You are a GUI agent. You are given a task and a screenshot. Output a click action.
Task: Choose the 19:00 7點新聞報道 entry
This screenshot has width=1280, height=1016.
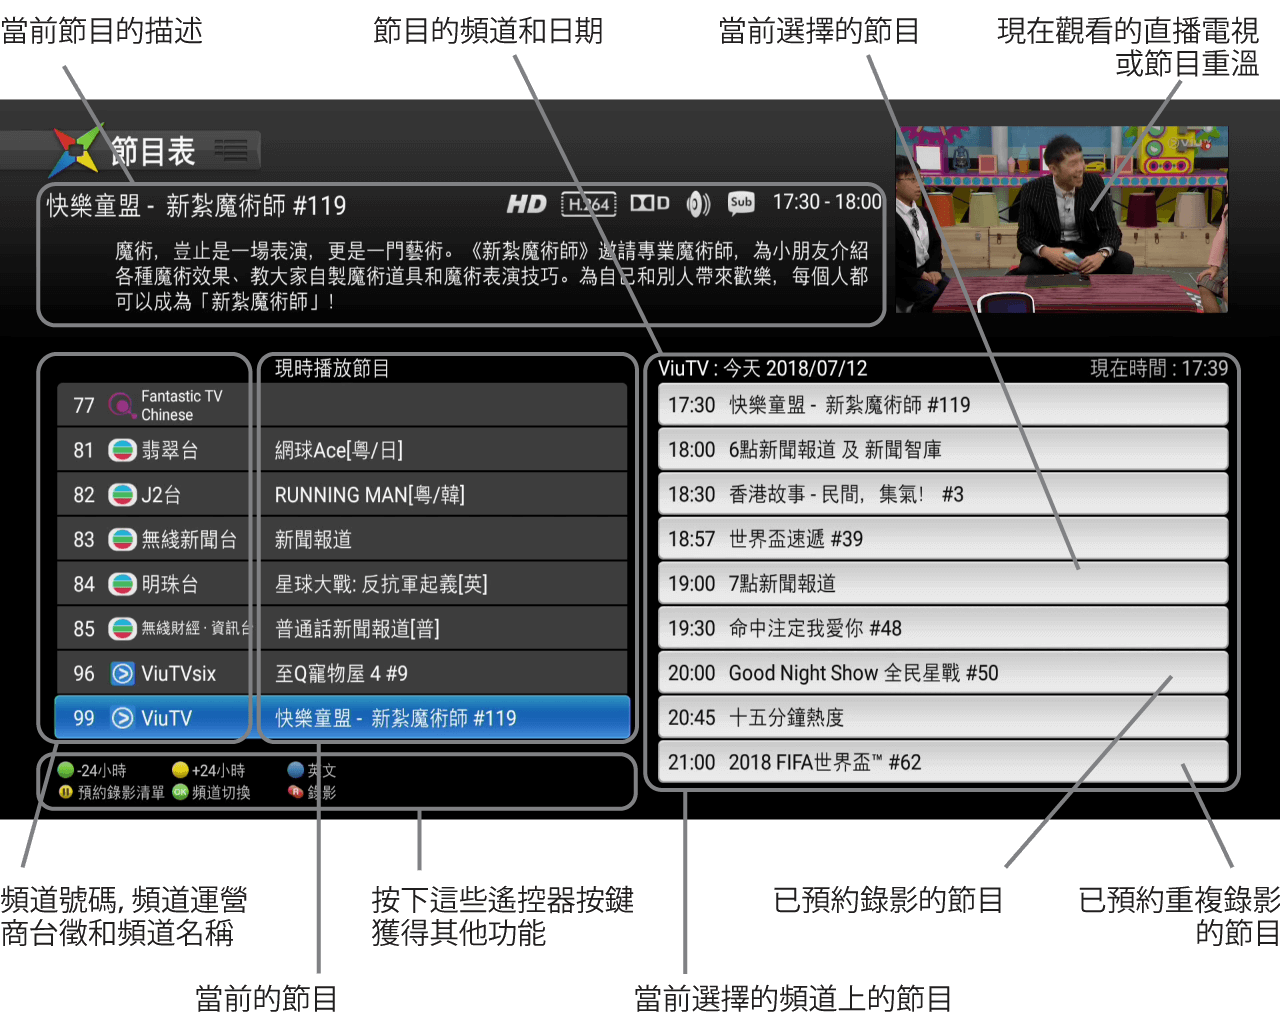(x=942, y=583)
